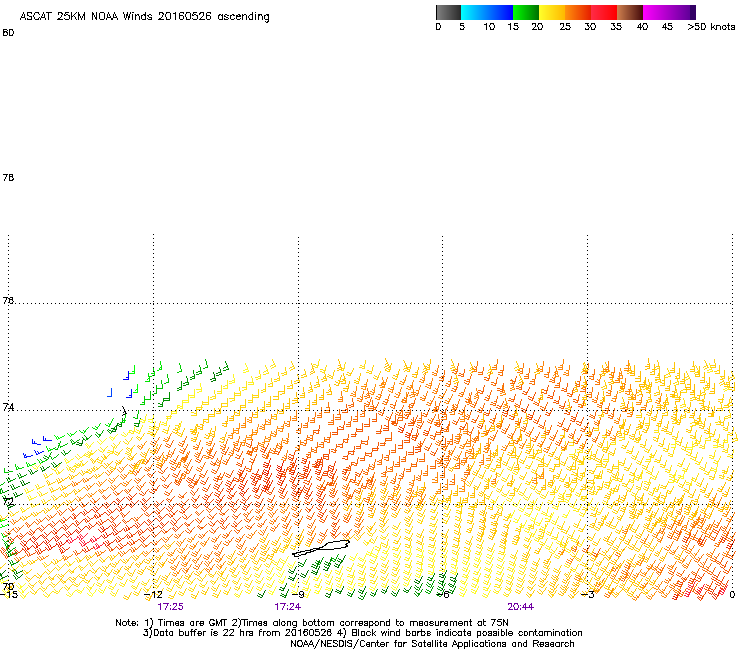Viewport: 740px width, 650px height.
Task: Click the '35' legend scale number
Action: click(616, 27)
